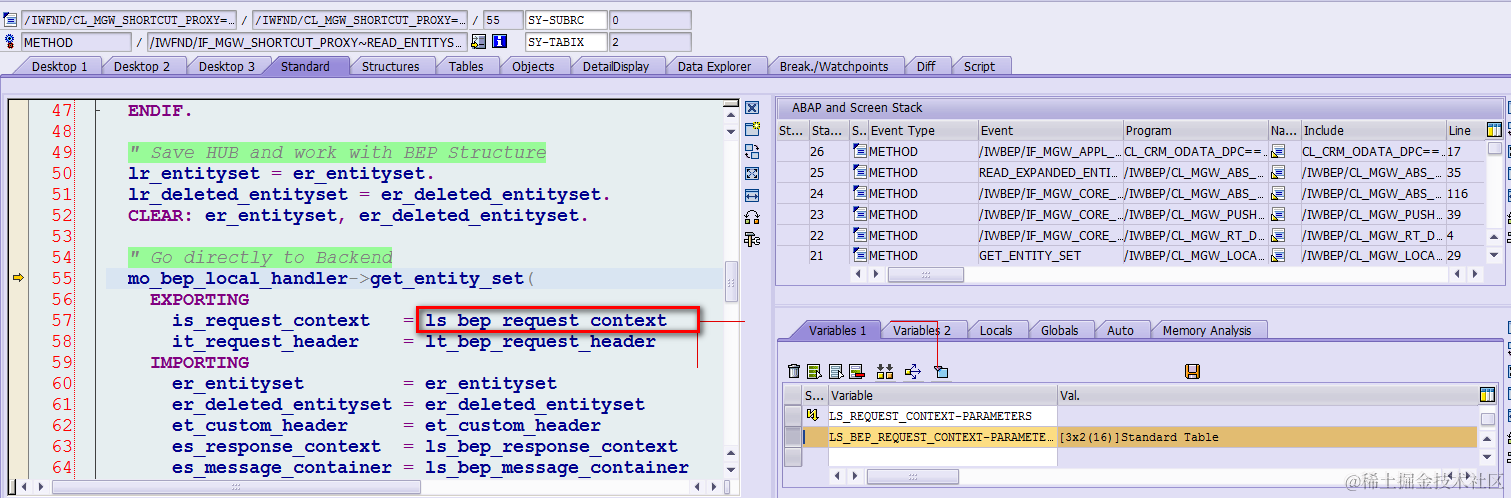Click ls_bep_request_context in code line 57
Screen dimensions: 1511x498
coord(546,320)
